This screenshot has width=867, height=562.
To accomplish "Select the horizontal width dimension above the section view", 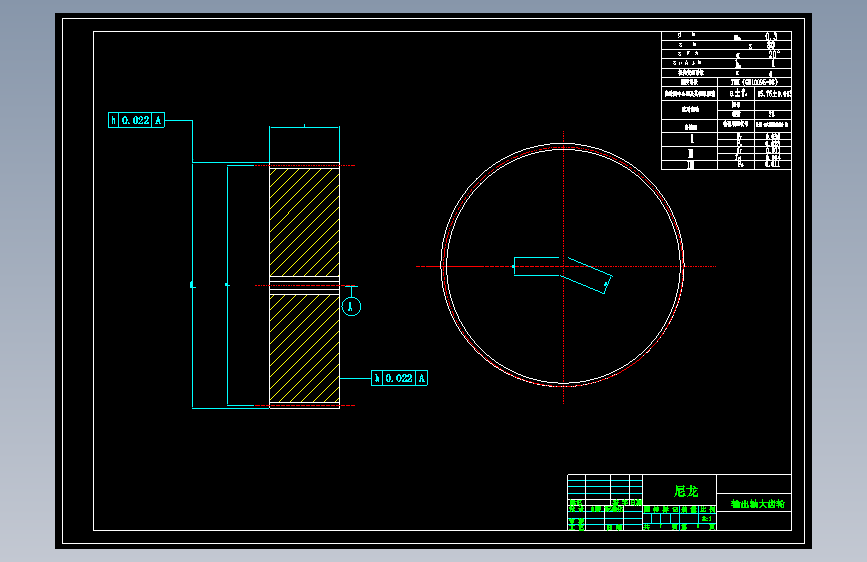I will pos(305,127).
